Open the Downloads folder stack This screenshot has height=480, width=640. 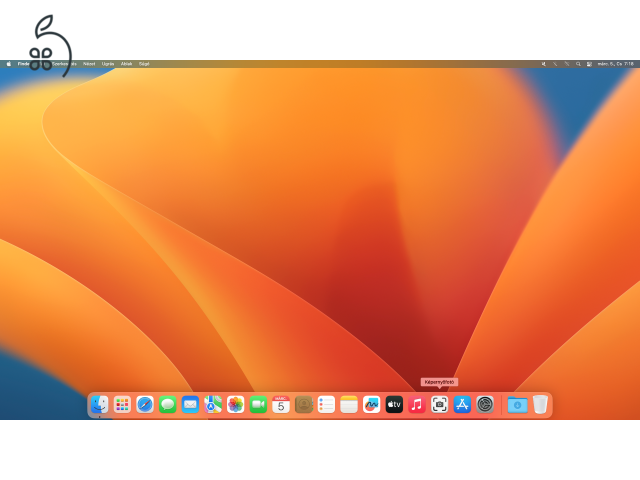(x=518, y=404)
